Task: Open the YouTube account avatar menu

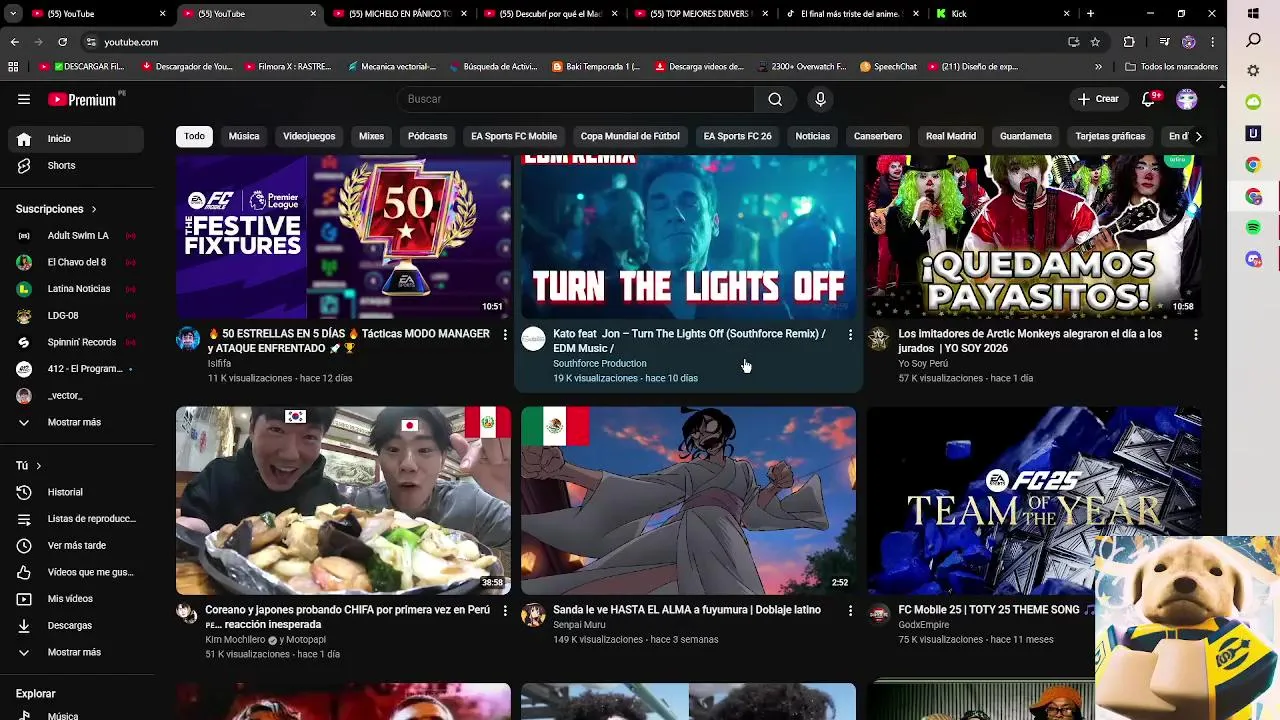Action: point(1187,99)
